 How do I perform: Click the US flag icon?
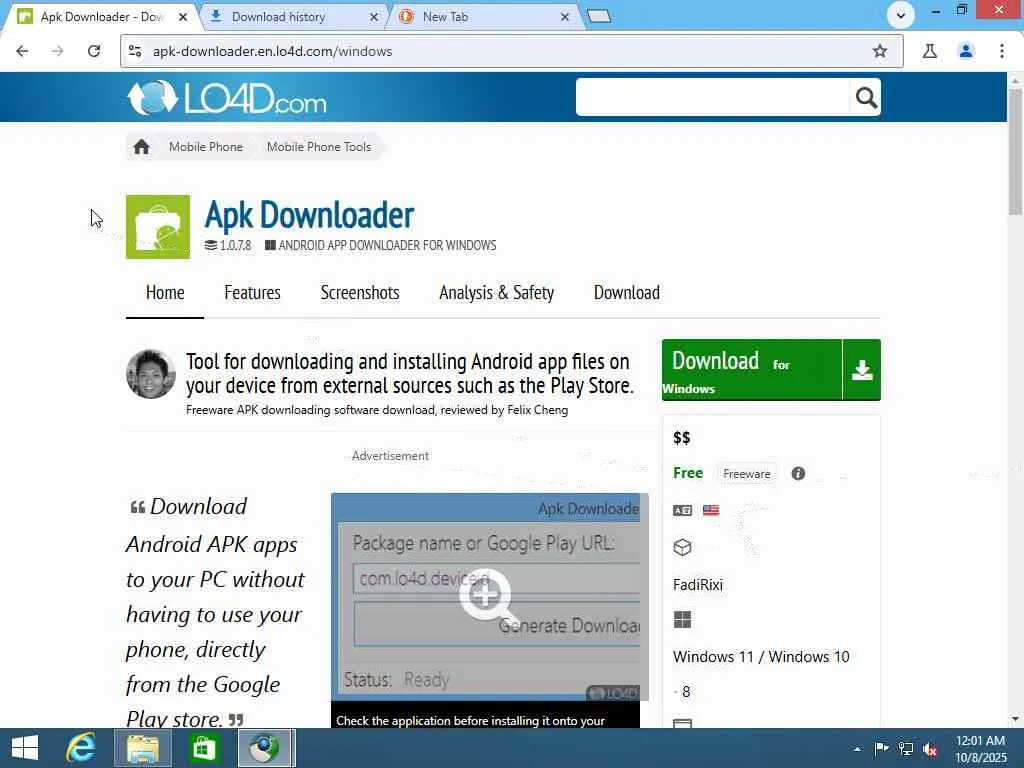pos(711,510)
